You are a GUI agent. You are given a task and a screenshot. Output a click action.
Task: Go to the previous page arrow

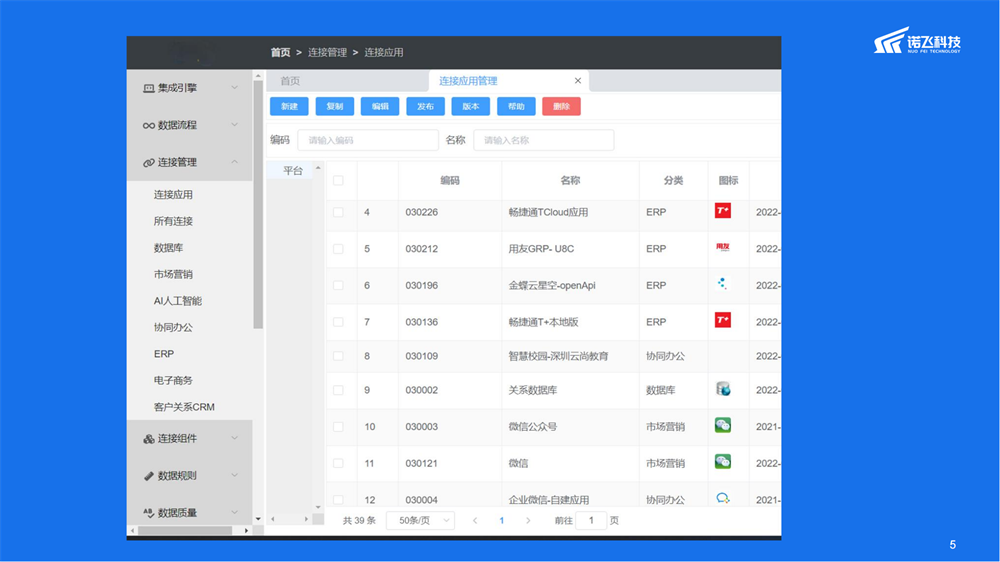tap(475, 521)
